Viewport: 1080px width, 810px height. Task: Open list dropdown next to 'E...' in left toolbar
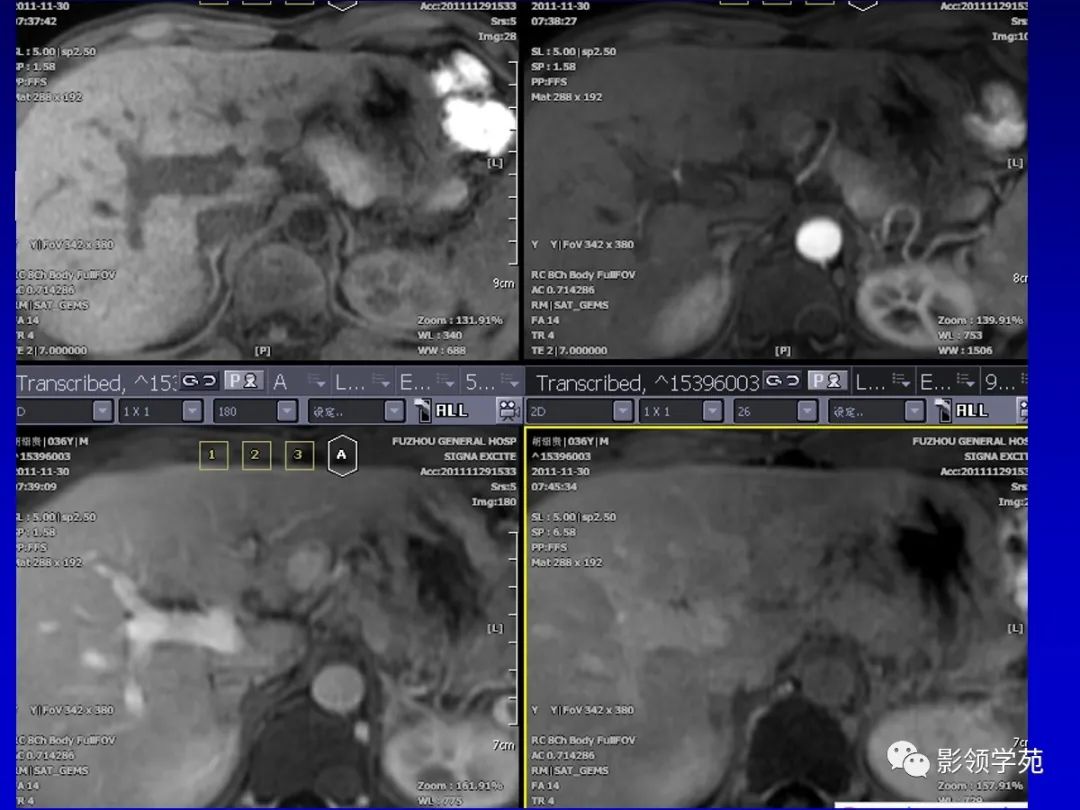(x=446, y=381)
